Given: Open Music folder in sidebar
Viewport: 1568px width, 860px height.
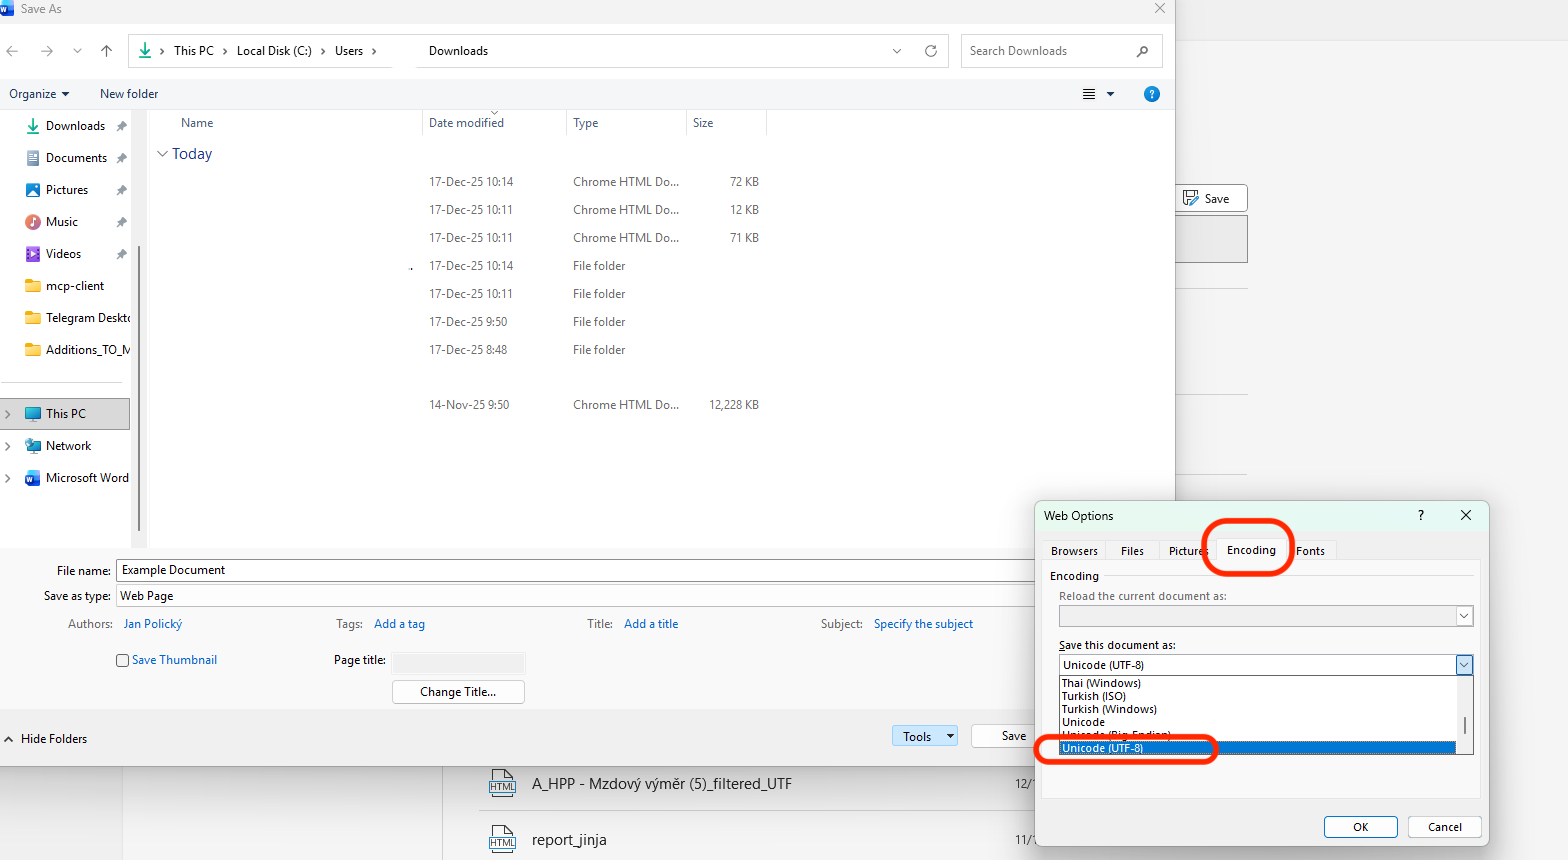Looking at the screenshot, I should [x=61, y=222].
